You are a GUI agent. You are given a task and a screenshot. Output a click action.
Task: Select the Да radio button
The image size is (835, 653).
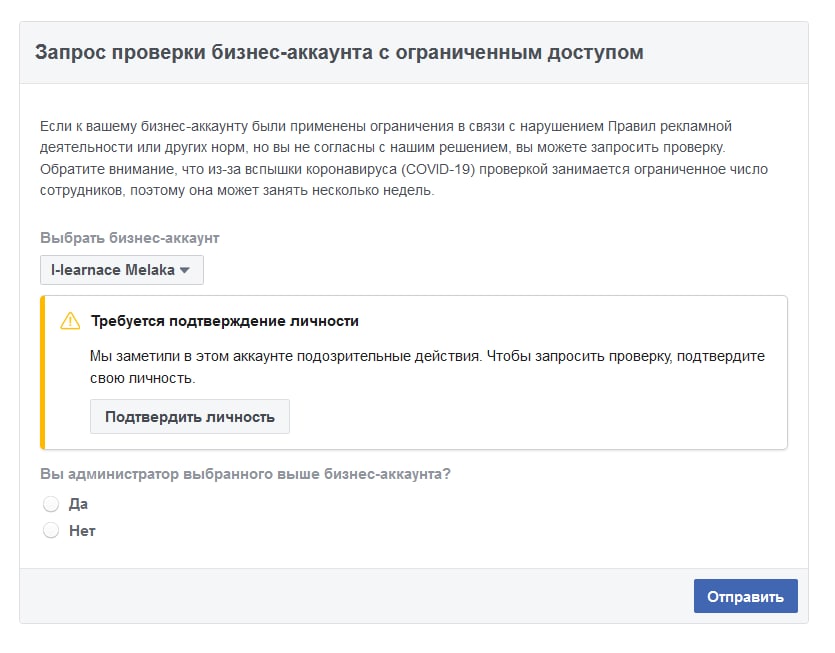pos(51,504)
